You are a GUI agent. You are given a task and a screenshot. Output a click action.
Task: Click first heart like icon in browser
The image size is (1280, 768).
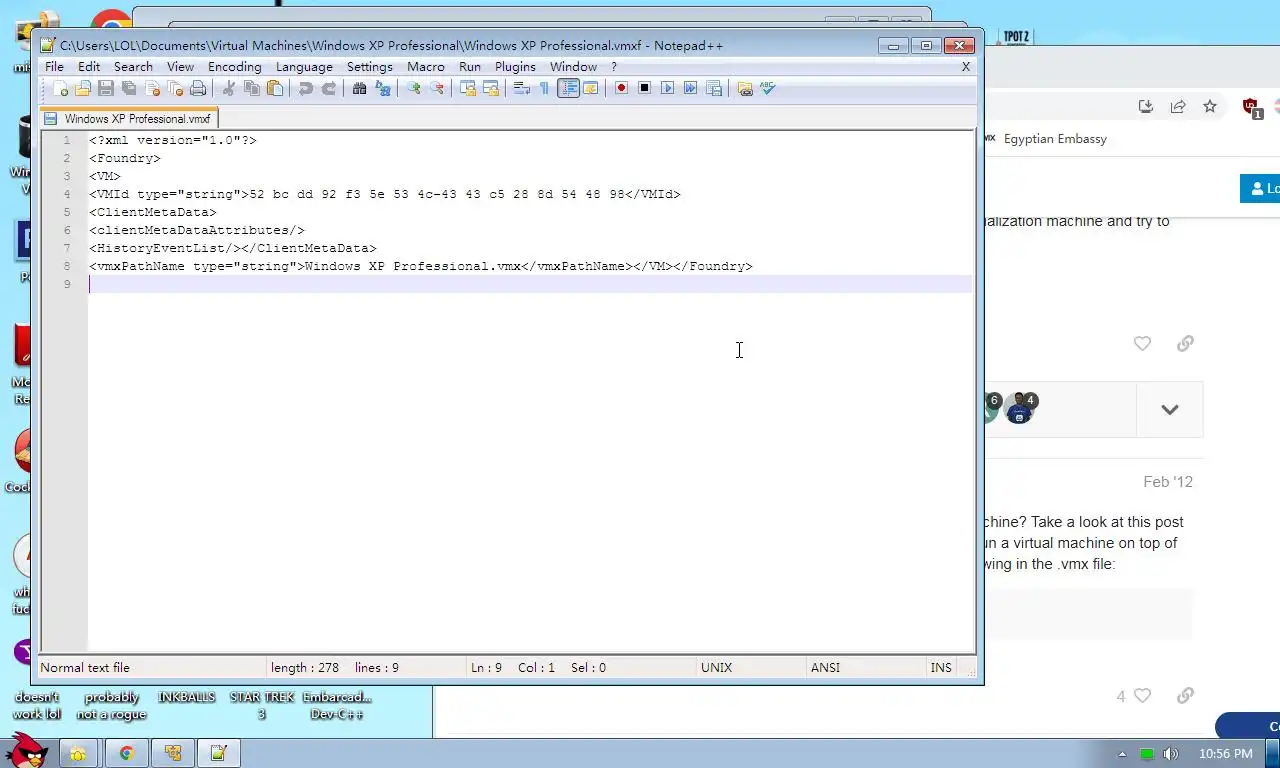[x=1142, y=343]
